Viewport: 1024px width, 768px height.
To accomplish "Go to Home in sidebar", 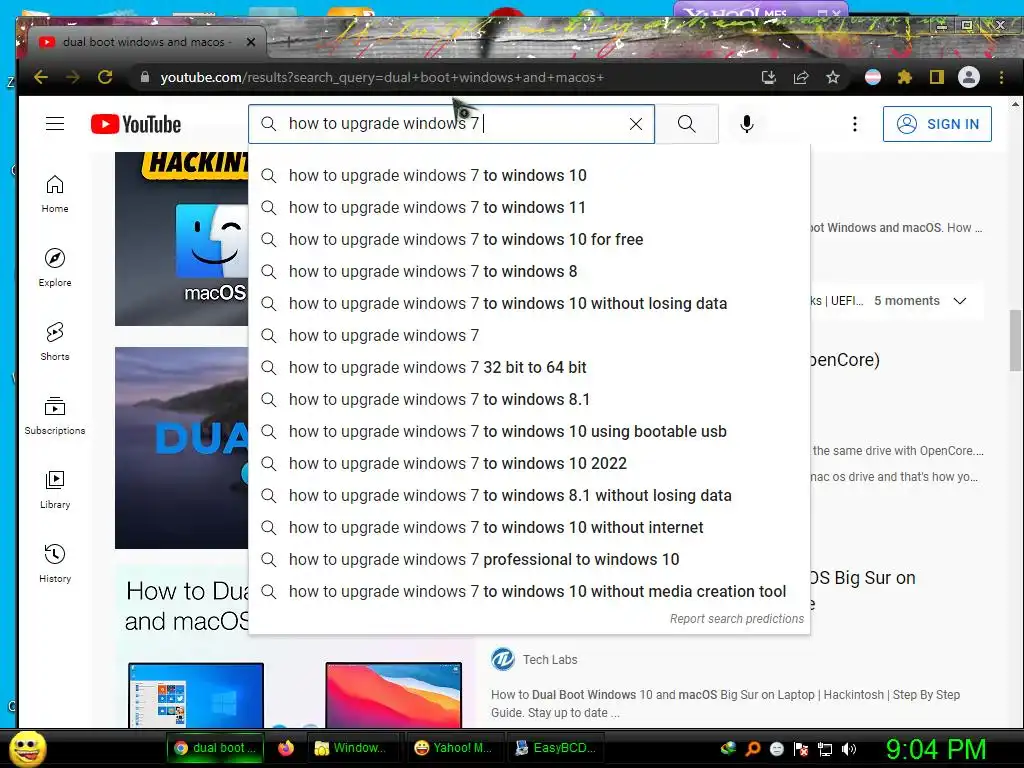I will (55, 194).
